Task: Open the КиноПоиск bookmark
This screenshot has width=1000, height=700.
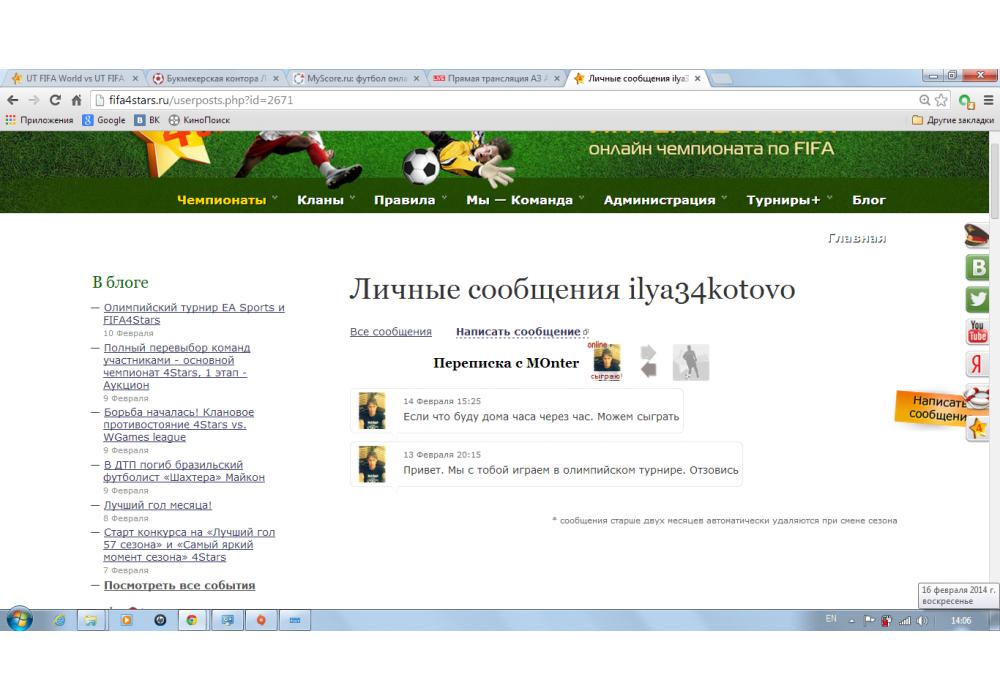Action: [x=199, y=120]
